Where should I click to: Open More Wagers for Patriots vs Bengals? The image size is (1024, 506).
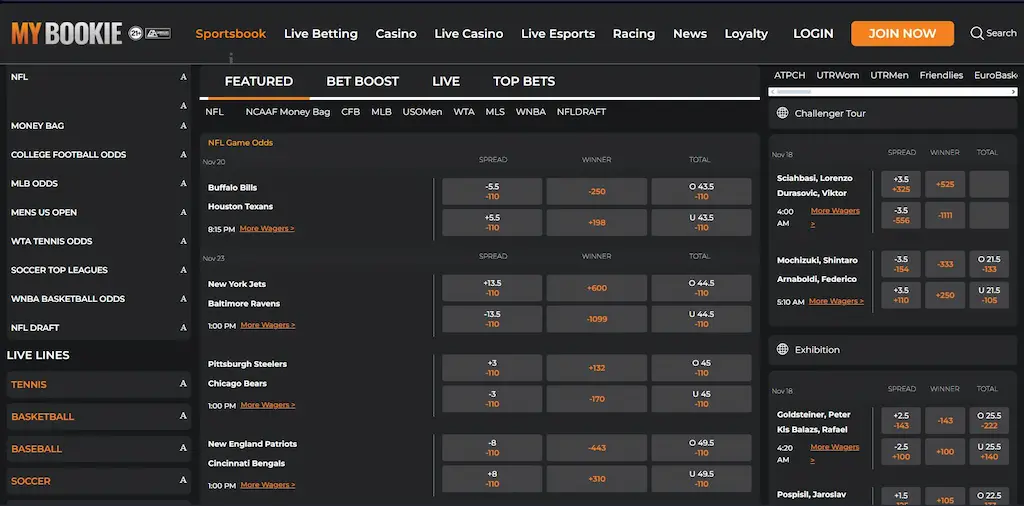268,485
